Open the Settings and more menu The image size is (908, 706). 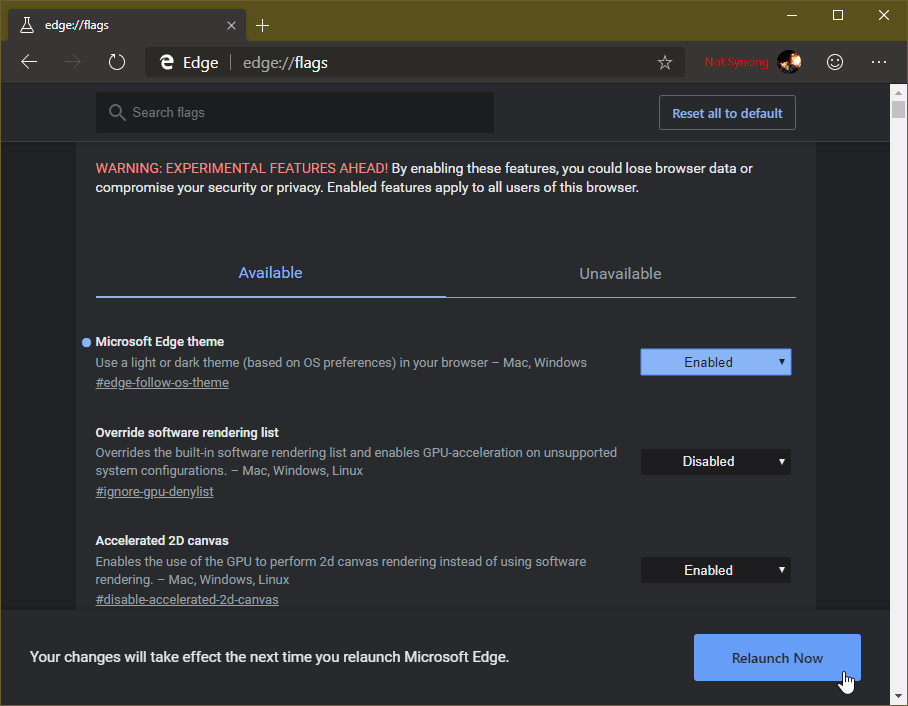tap(879, 62)
